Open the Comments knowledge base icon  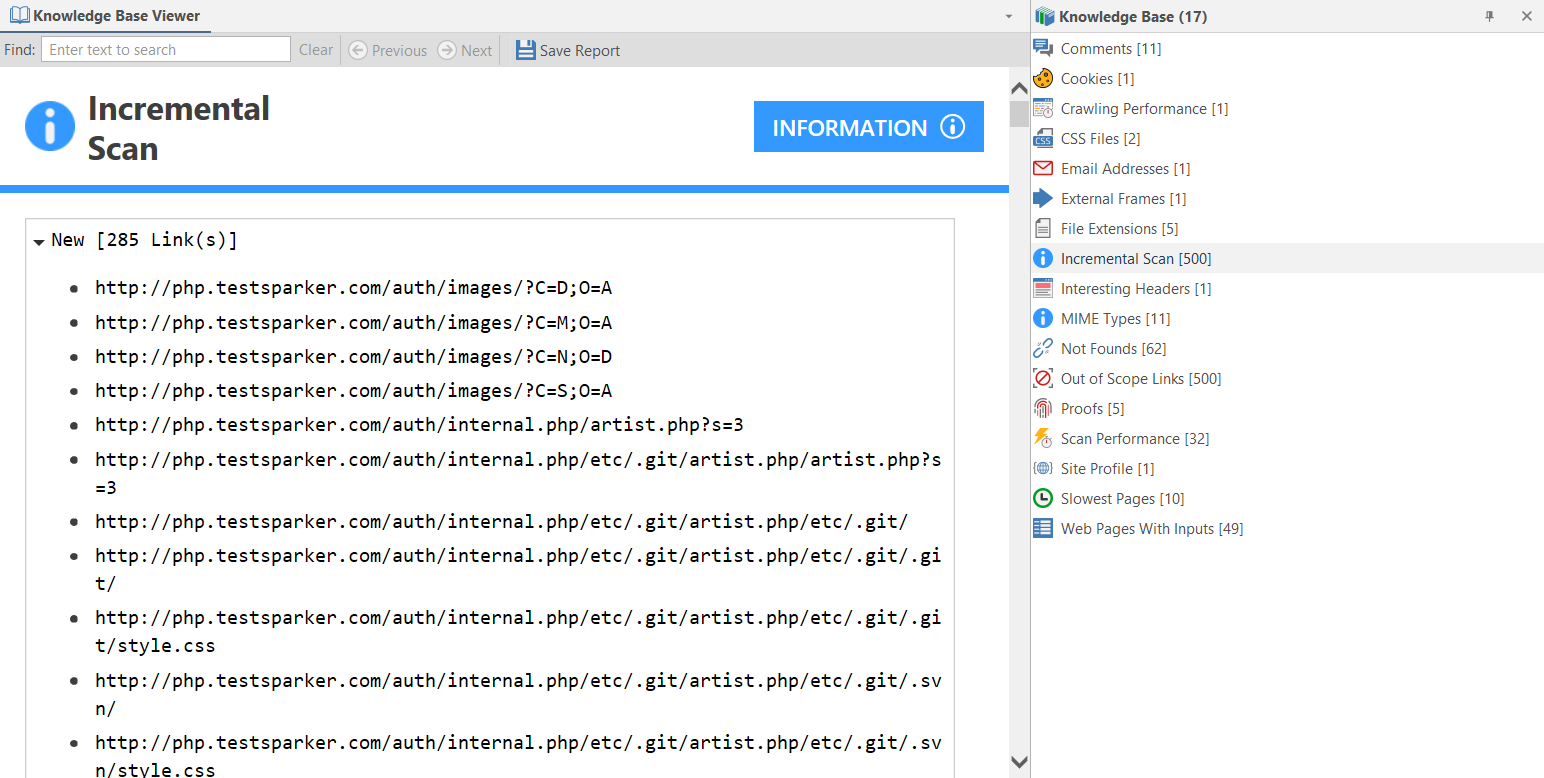click(x=1043, y=47)
